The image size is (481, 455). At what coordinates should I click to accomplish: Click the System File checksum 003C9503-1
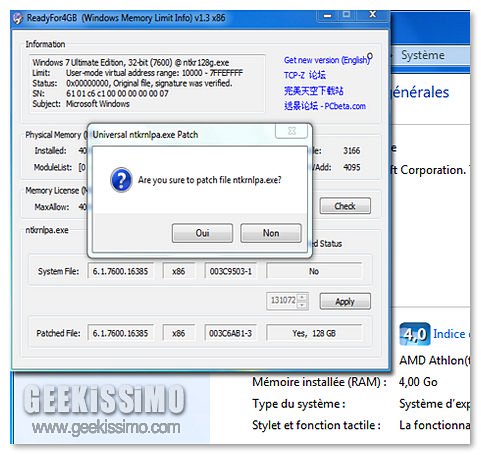(230, 271)
